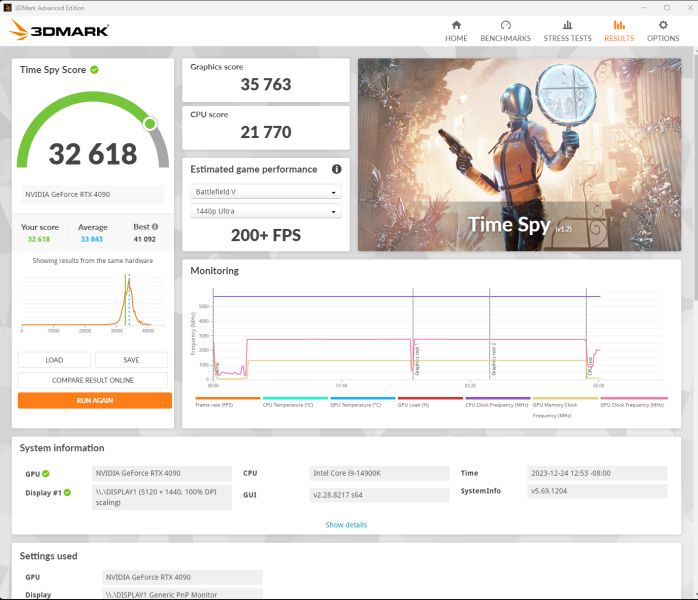Click the estimated game performance info icon
The image size is (698, 600).
pyautogui.click(x=336, y=169)
